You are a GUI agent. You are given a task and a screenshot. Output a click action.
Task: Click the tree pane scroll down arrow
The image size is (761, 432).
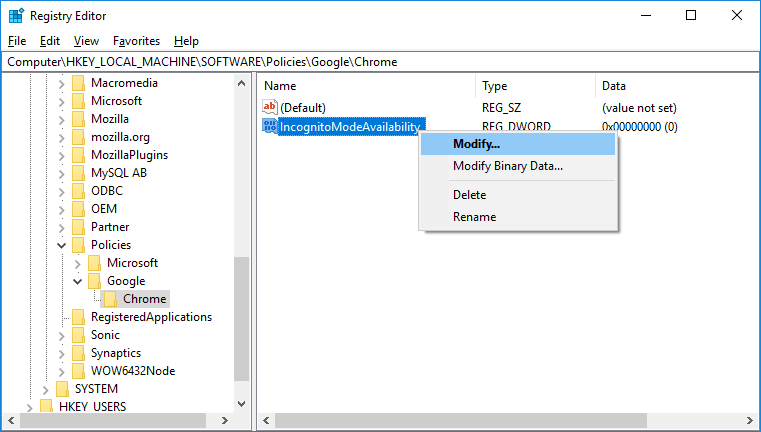click(x=241, y=404)
